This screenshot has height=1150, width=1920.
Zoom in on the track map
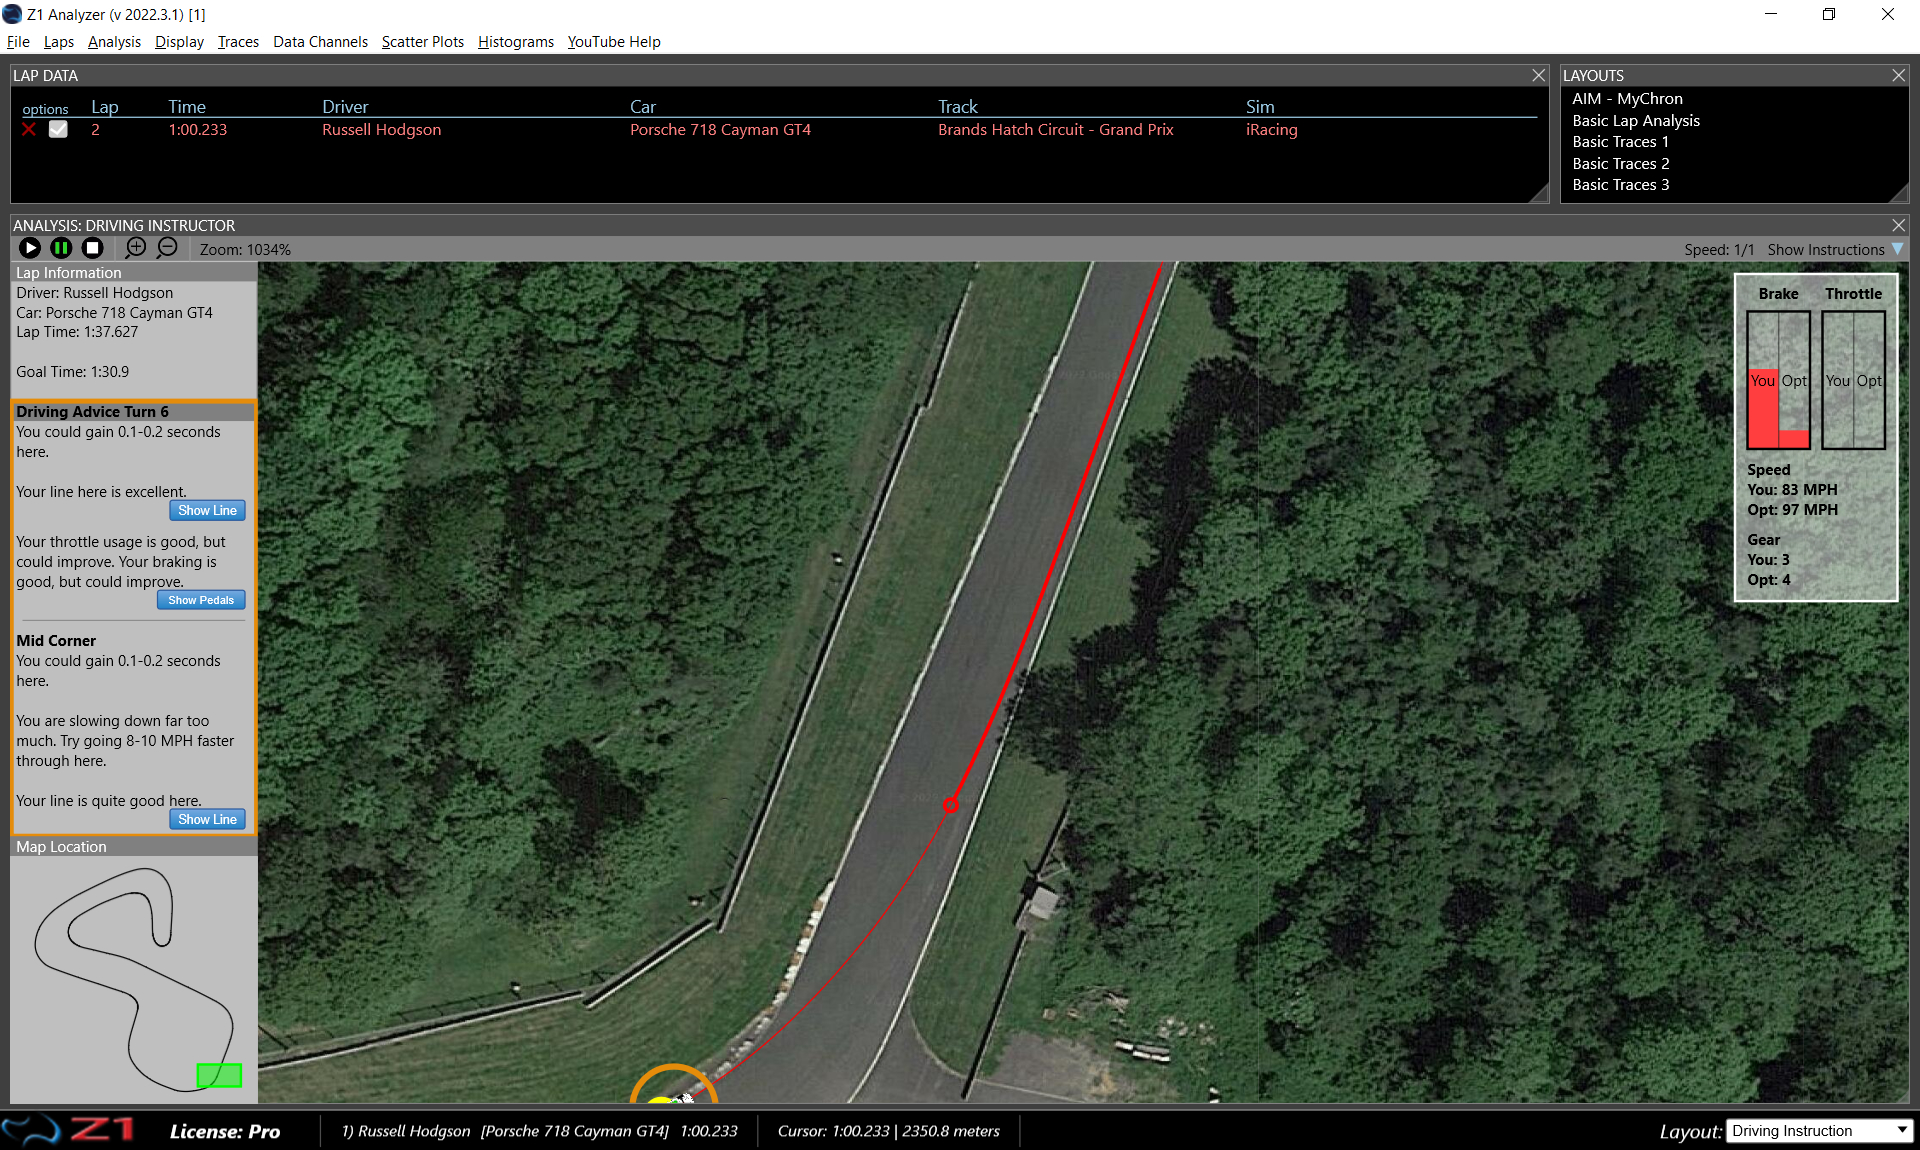[x=136, y=247]
